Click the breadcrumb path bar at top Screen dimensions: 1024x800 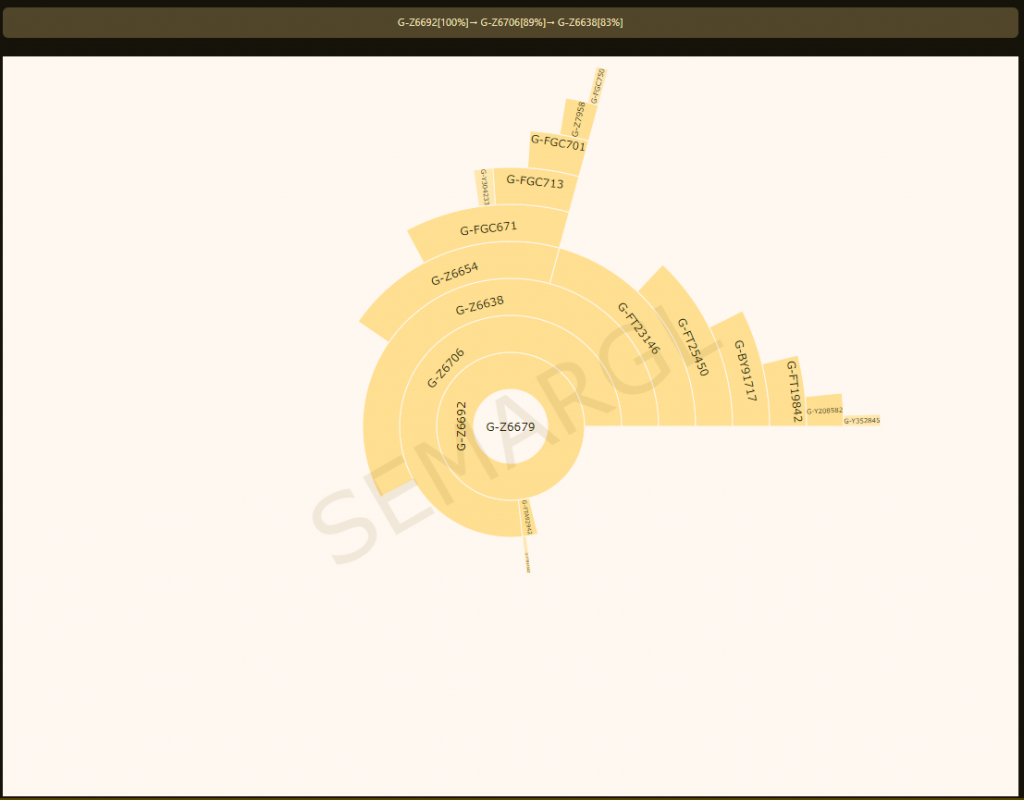point(510,22)
